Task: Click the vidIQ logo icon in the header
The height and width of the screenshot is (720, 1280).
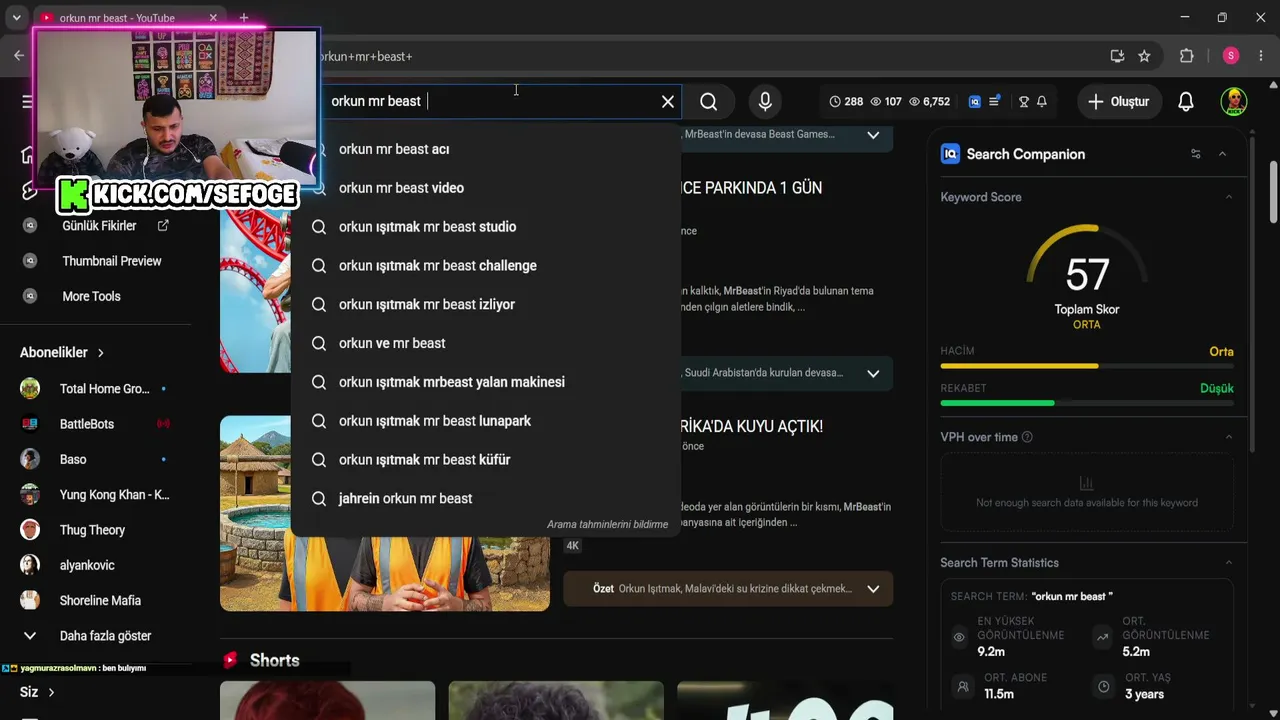Action: click(975, 101)
